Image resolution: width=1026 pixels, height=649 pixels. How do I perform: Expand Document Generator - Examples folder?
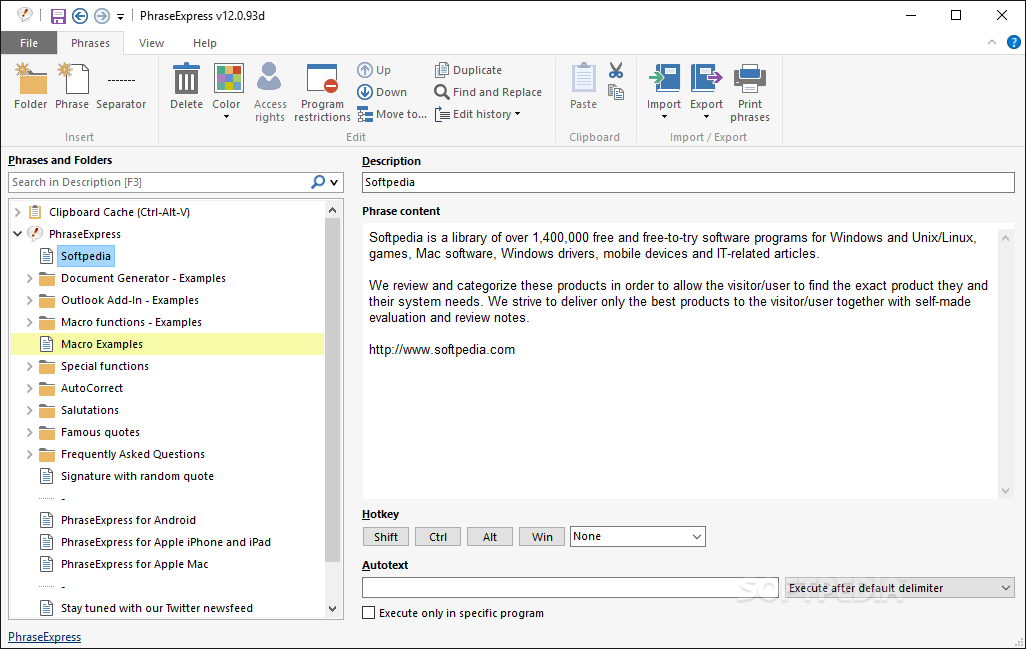tap(29, 278)
